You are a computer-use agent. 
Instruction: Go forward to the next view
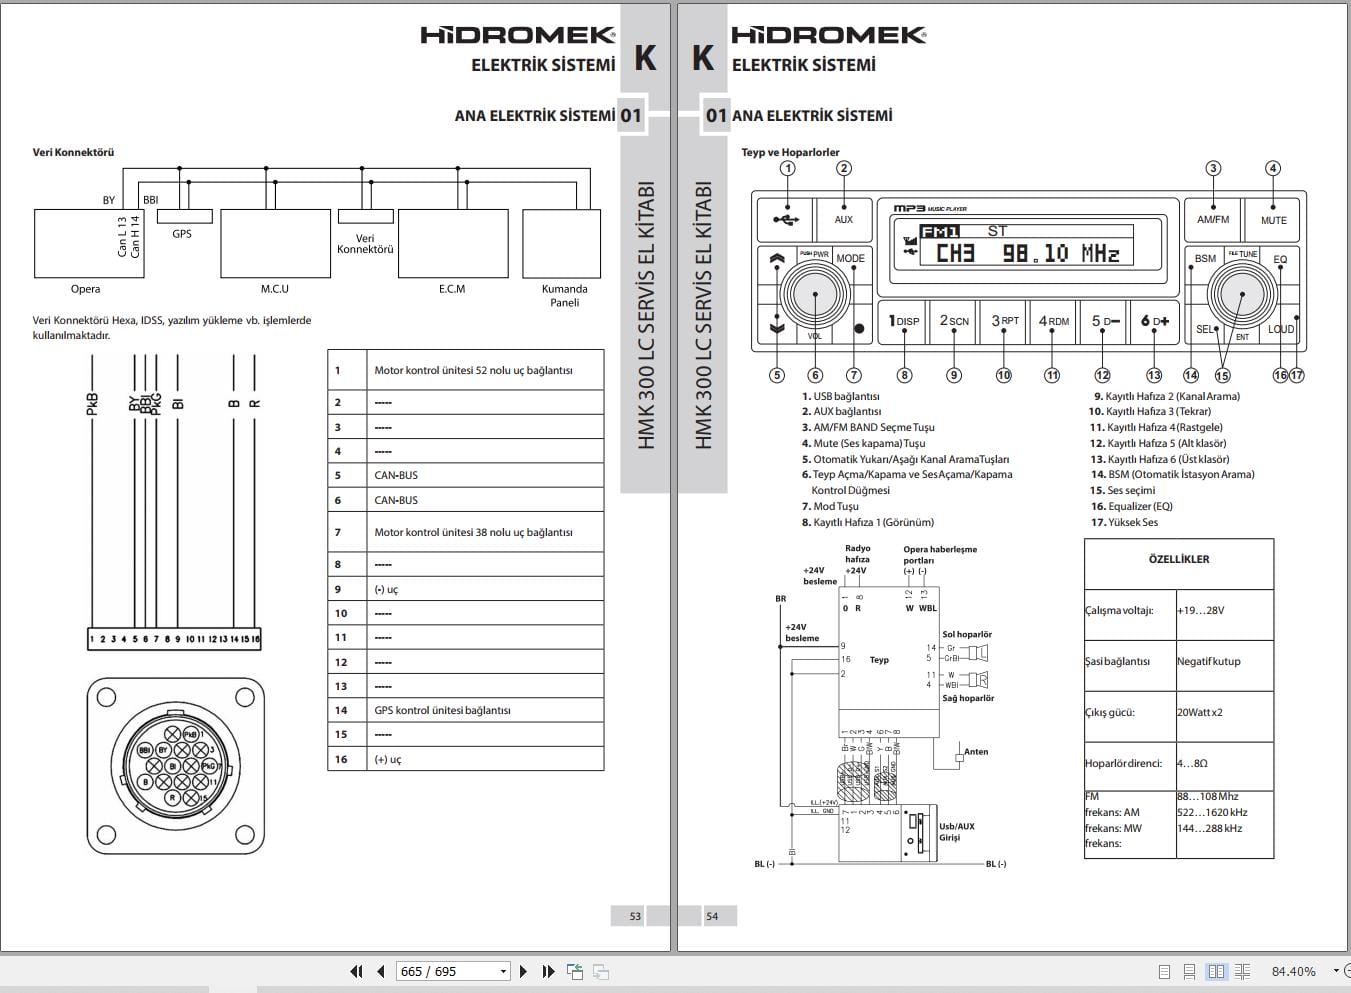pos(601,971)
